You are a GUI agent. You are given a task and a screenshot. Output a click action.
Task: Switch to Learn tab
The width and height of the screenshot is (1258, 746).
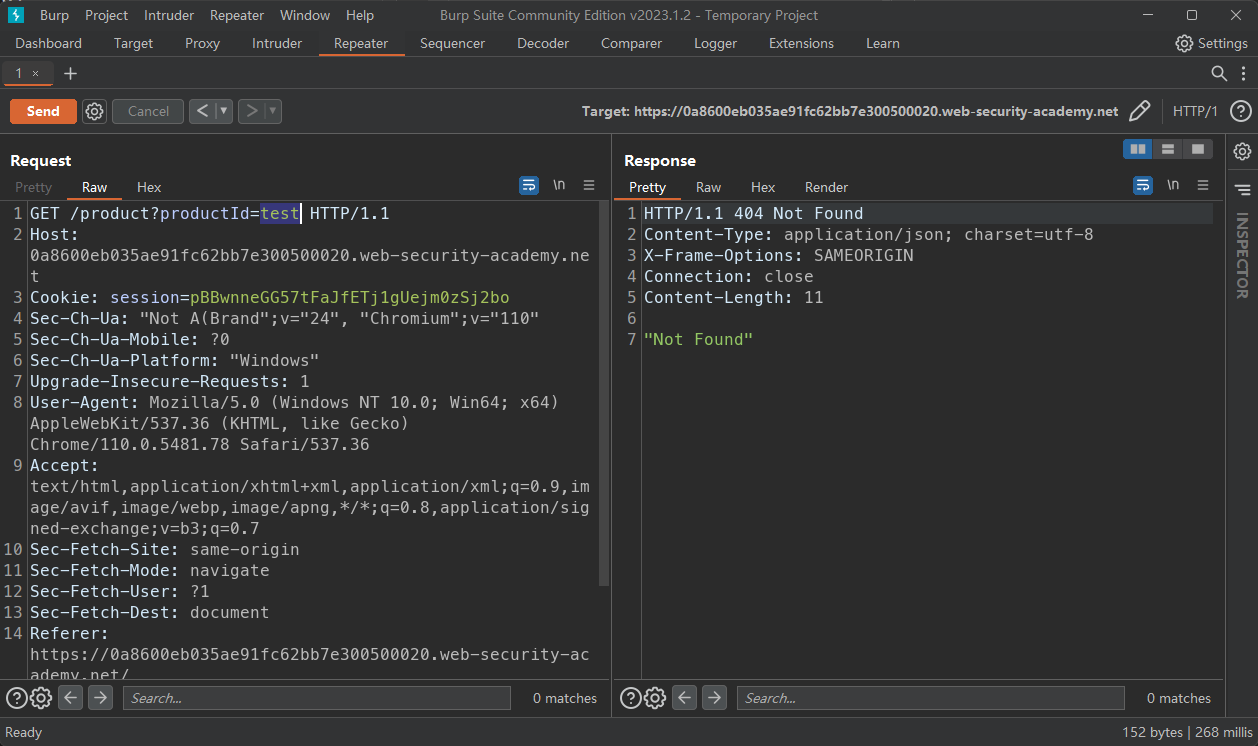[x=882, y=43]
